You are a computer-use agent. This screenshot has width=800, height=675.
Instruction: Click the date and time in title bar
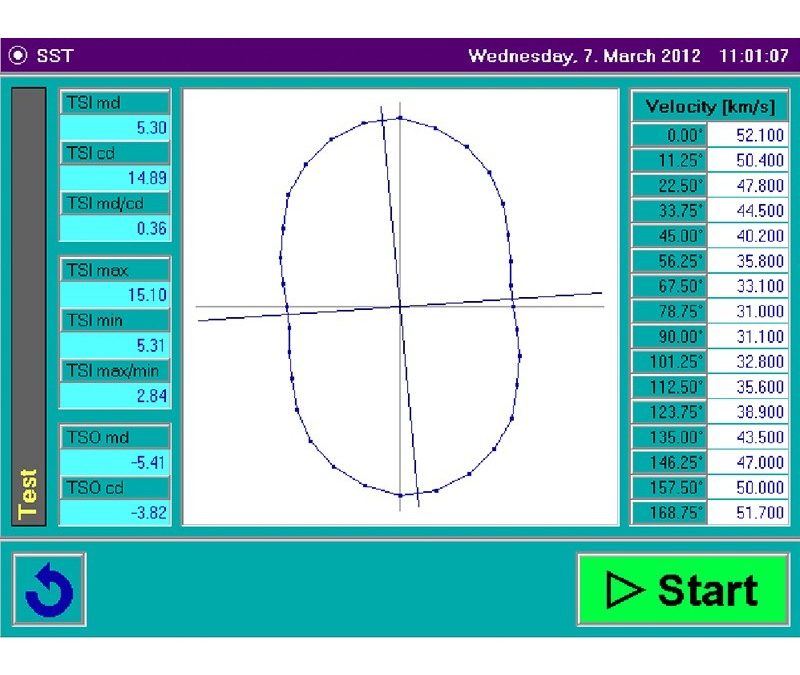point(628,56)
